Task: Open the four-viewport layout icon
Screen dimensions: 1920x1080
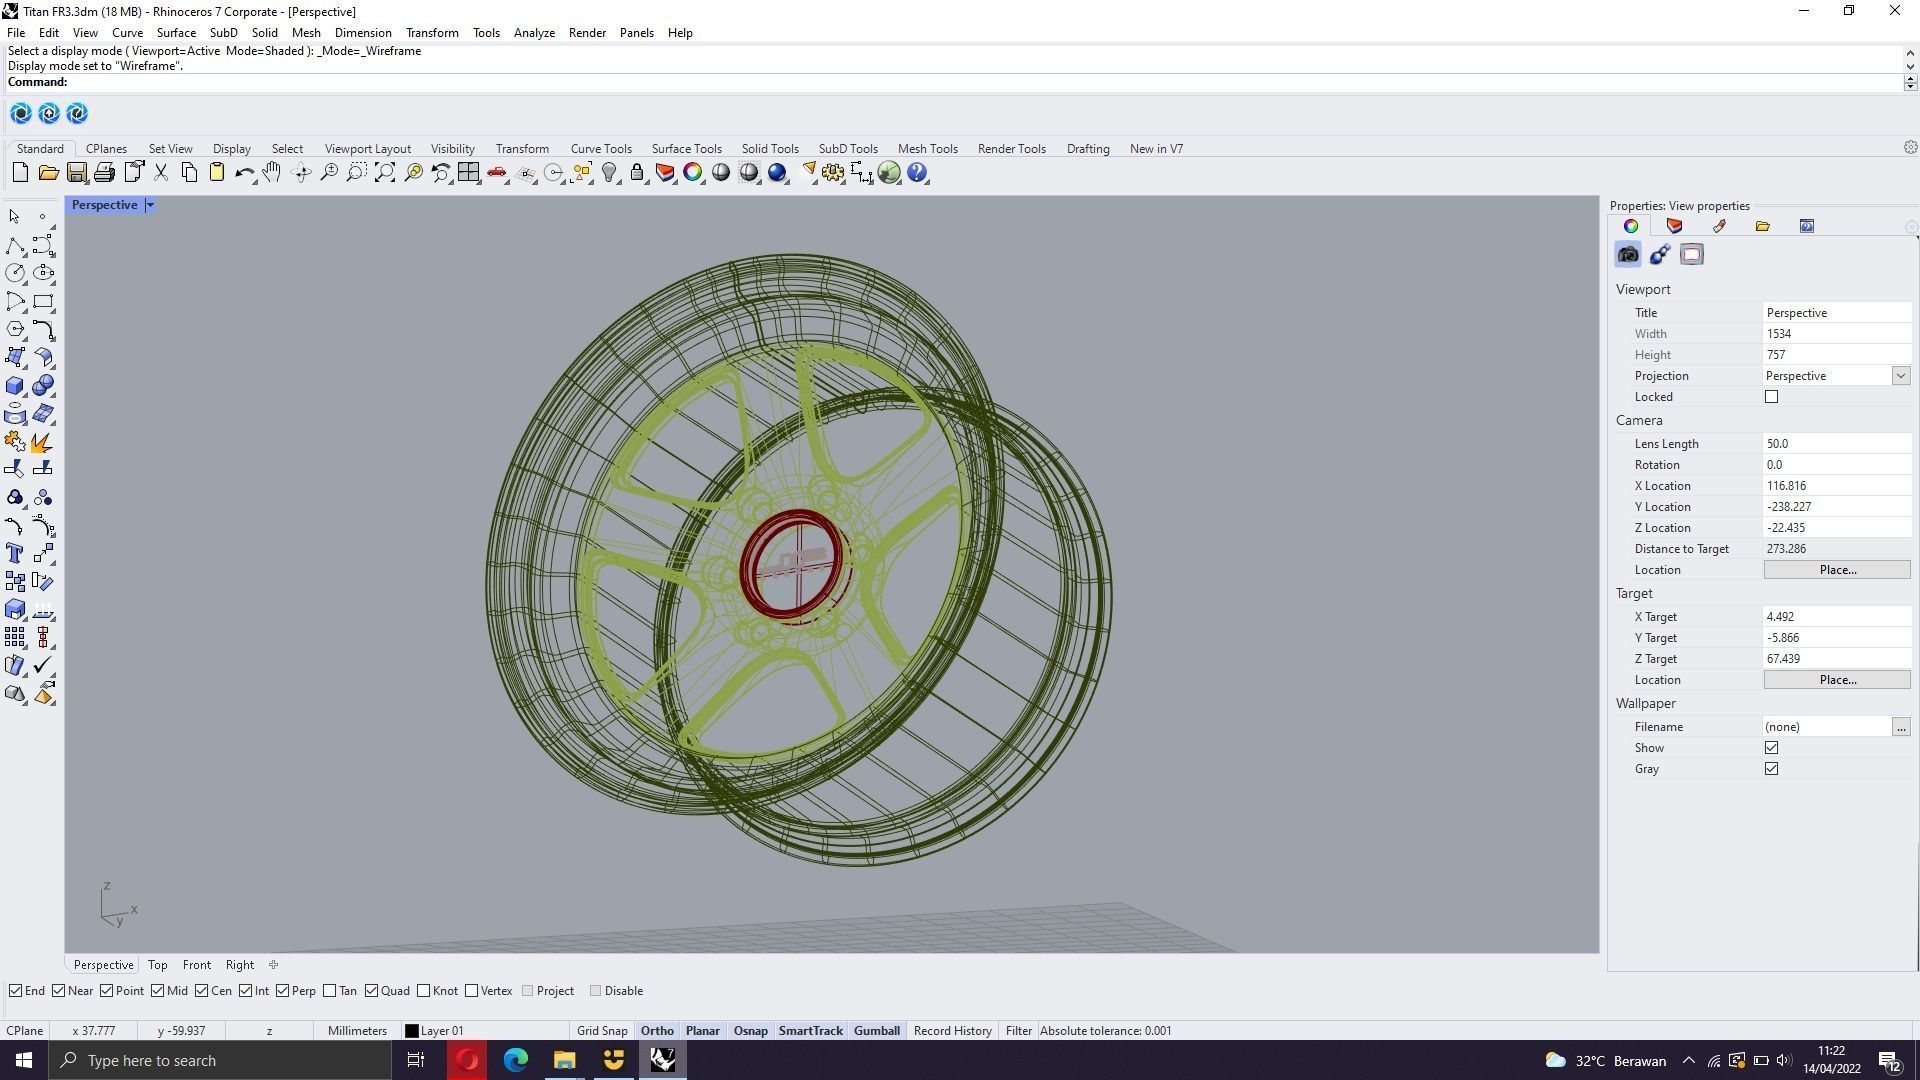Action: 468,173
